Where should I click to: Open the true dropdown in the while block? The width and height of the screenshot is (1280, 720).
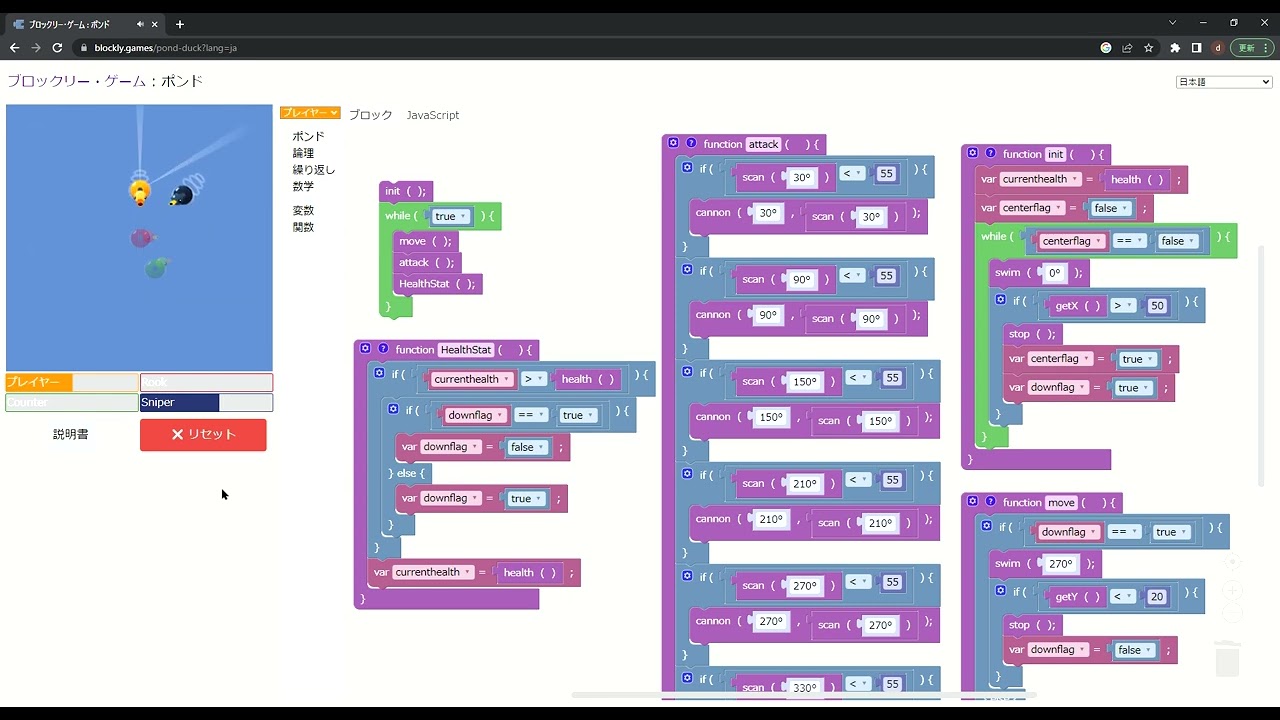451,216
